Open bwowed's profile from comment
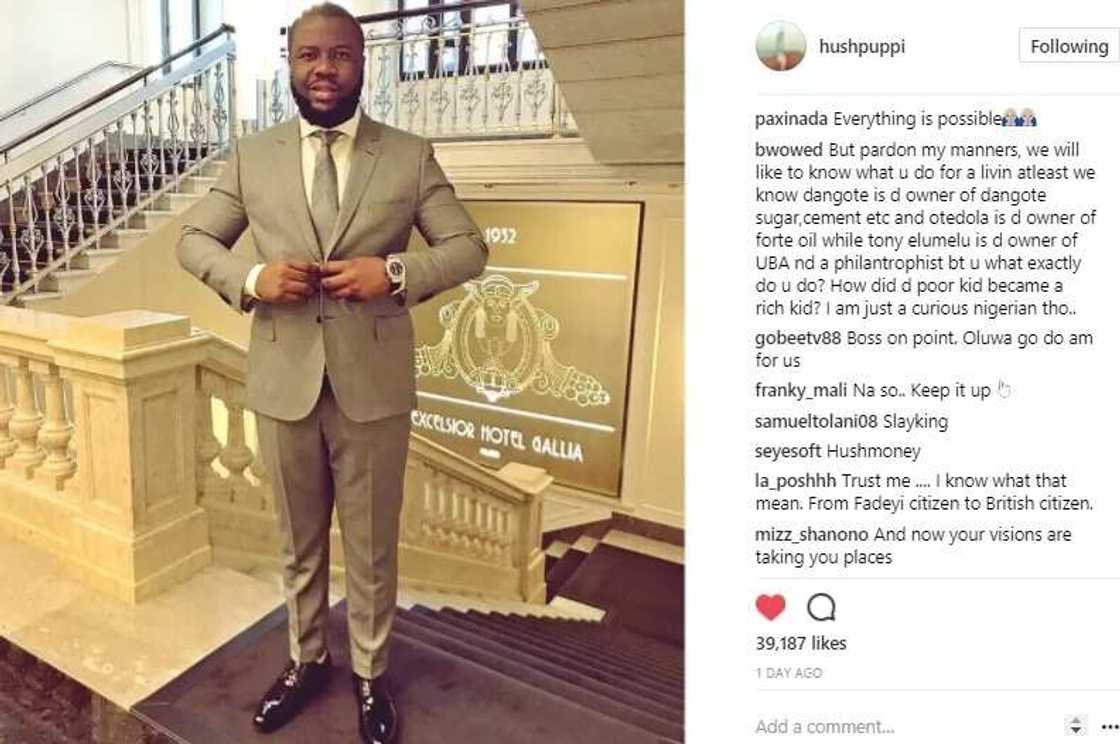Image resolution: width=1120 pixels, height=744 pixels. click(x=789, y=150)
